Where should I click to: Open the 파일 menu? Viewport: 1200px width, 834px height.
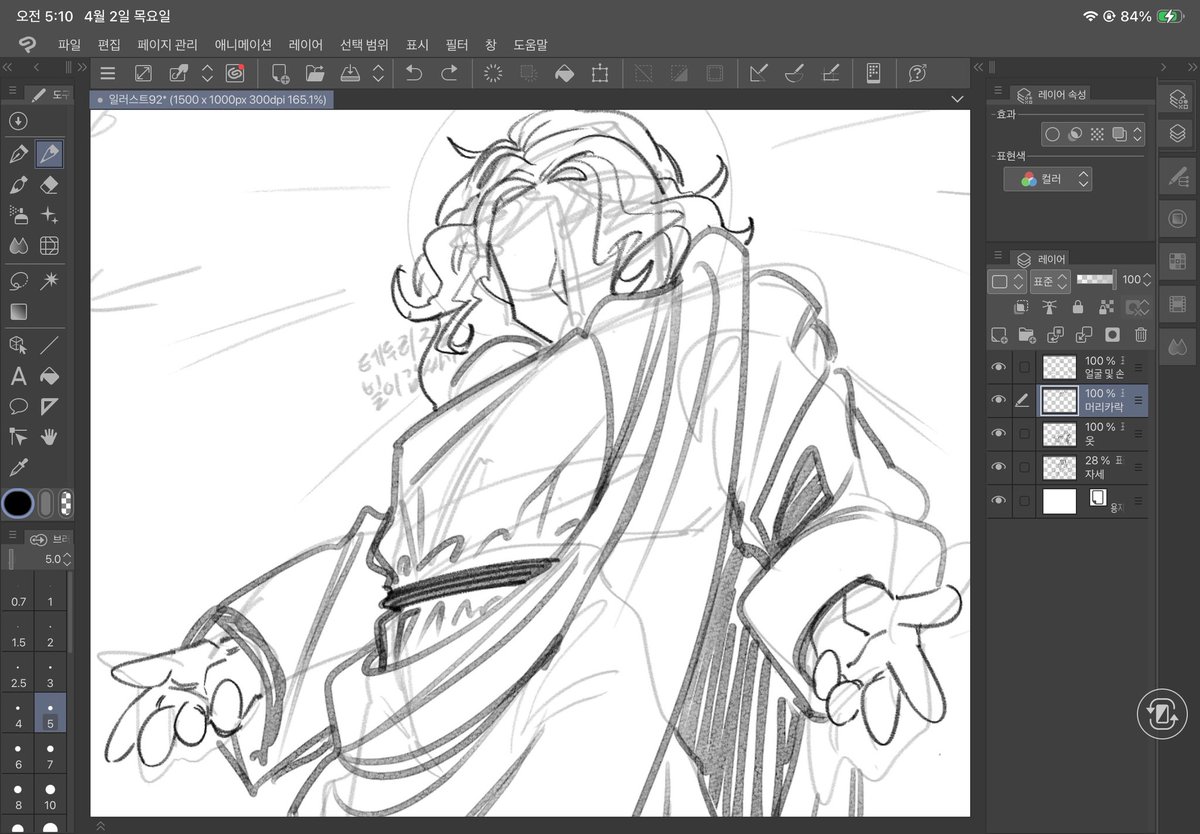[x=69, y=45]
